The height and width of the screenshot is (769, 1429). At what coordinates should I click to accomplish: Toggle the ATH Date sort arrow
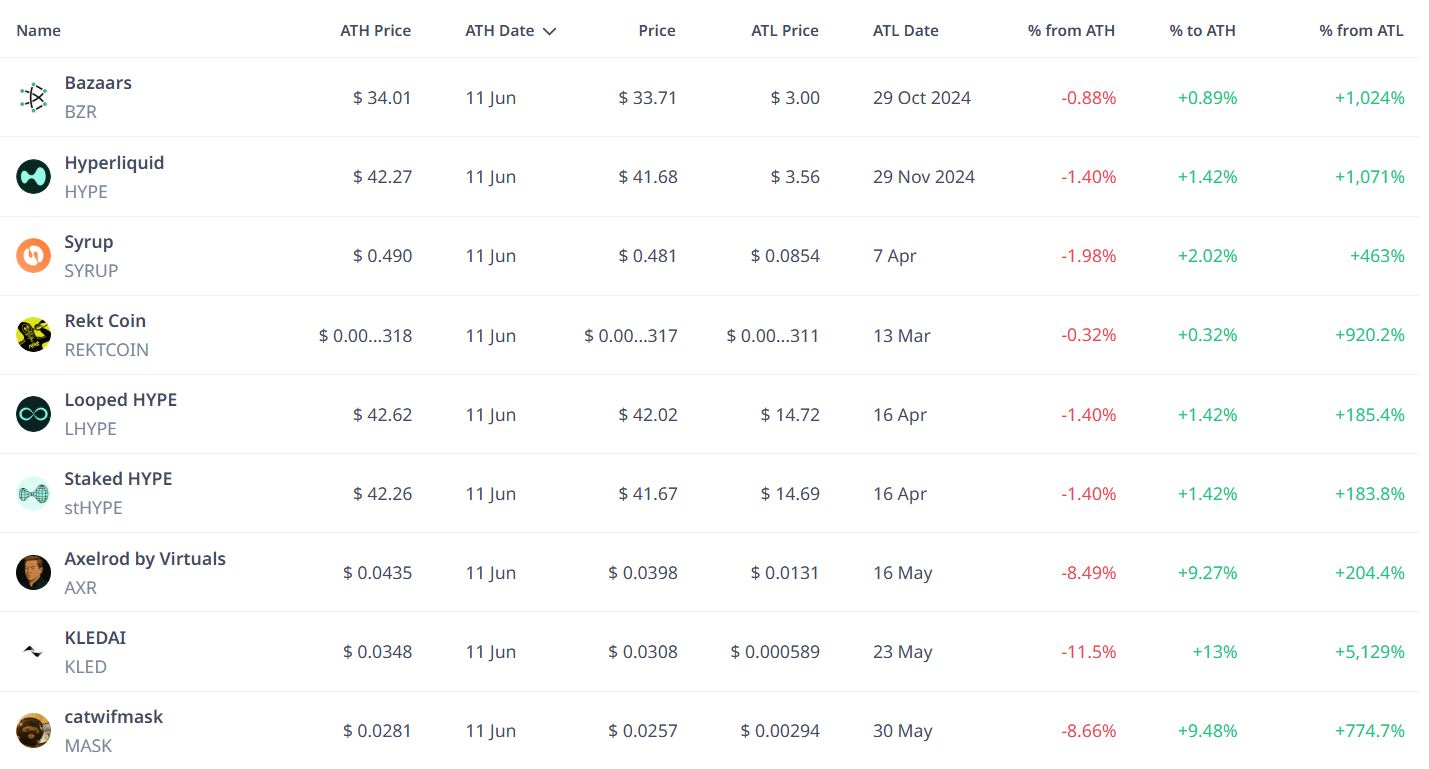coord(549,31)
